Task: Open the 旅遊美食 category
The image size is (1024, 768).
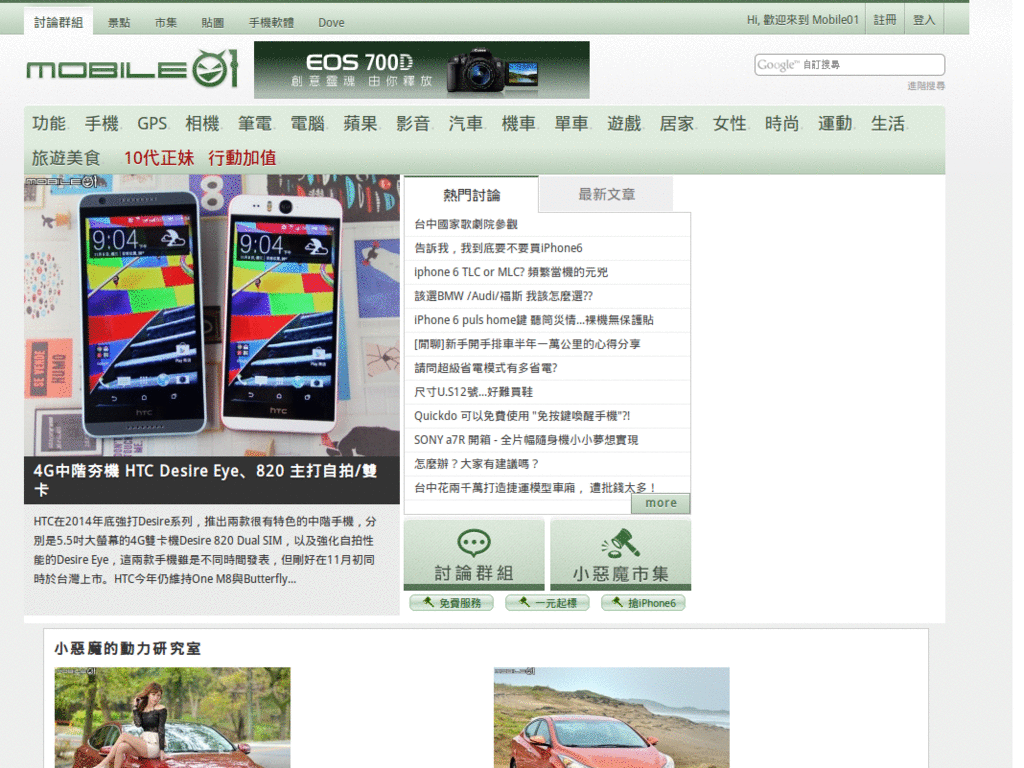Action: click(66, 158)
